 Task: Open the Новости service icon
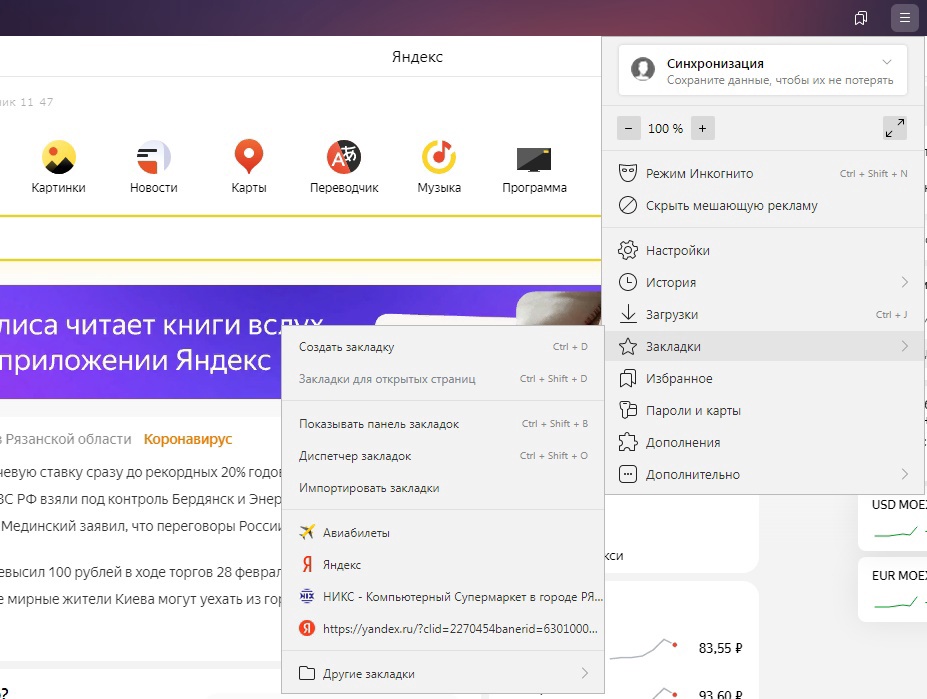tap(153, 157)
